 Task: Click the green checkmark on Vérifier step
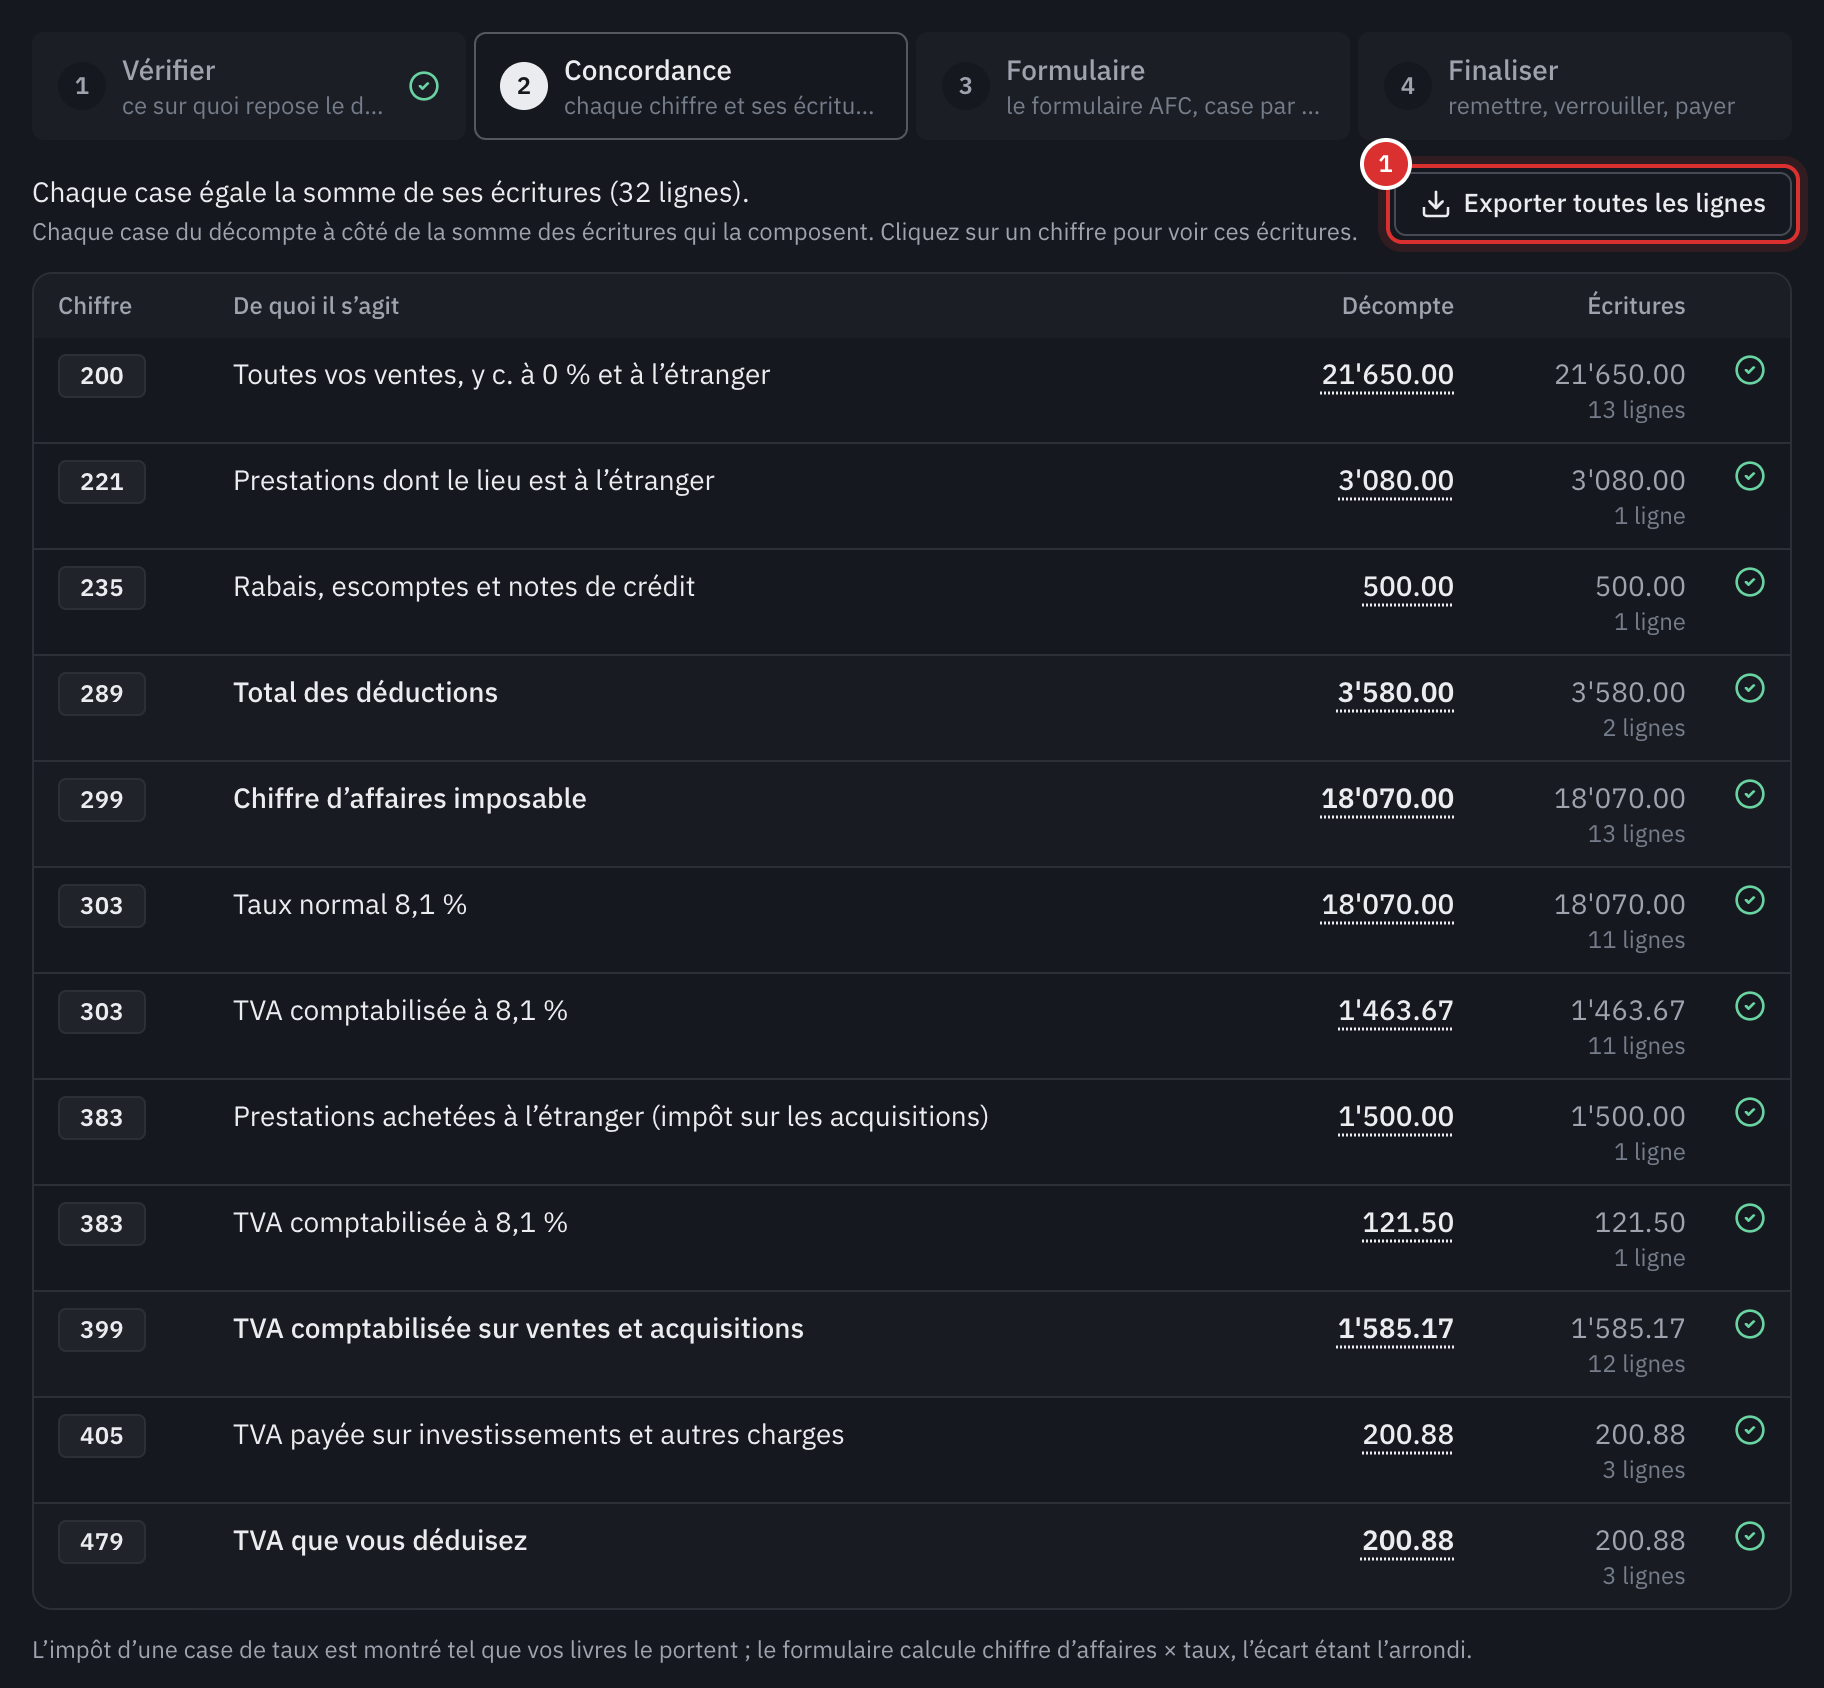[424, 86]
